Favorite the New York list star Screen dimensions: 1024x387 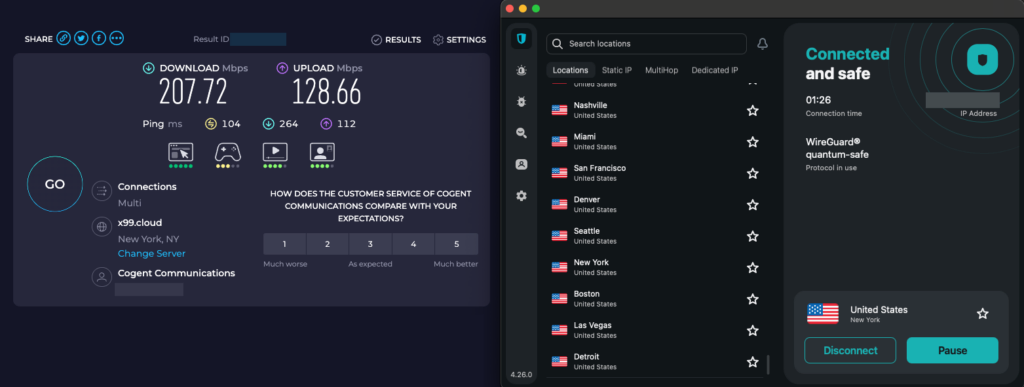click(x=752, y=267)
